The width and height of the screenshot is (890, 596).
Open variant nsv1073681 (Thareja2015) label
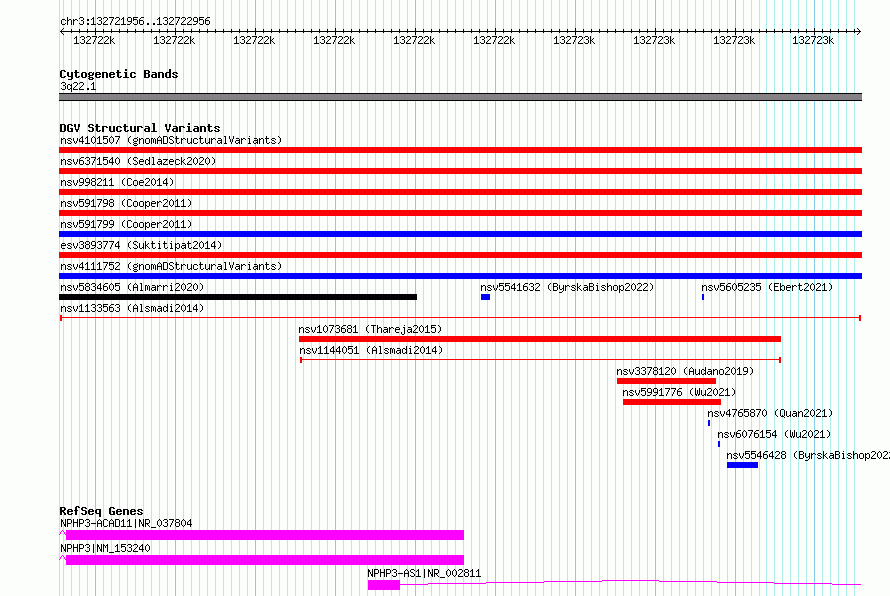pos(370,329)
